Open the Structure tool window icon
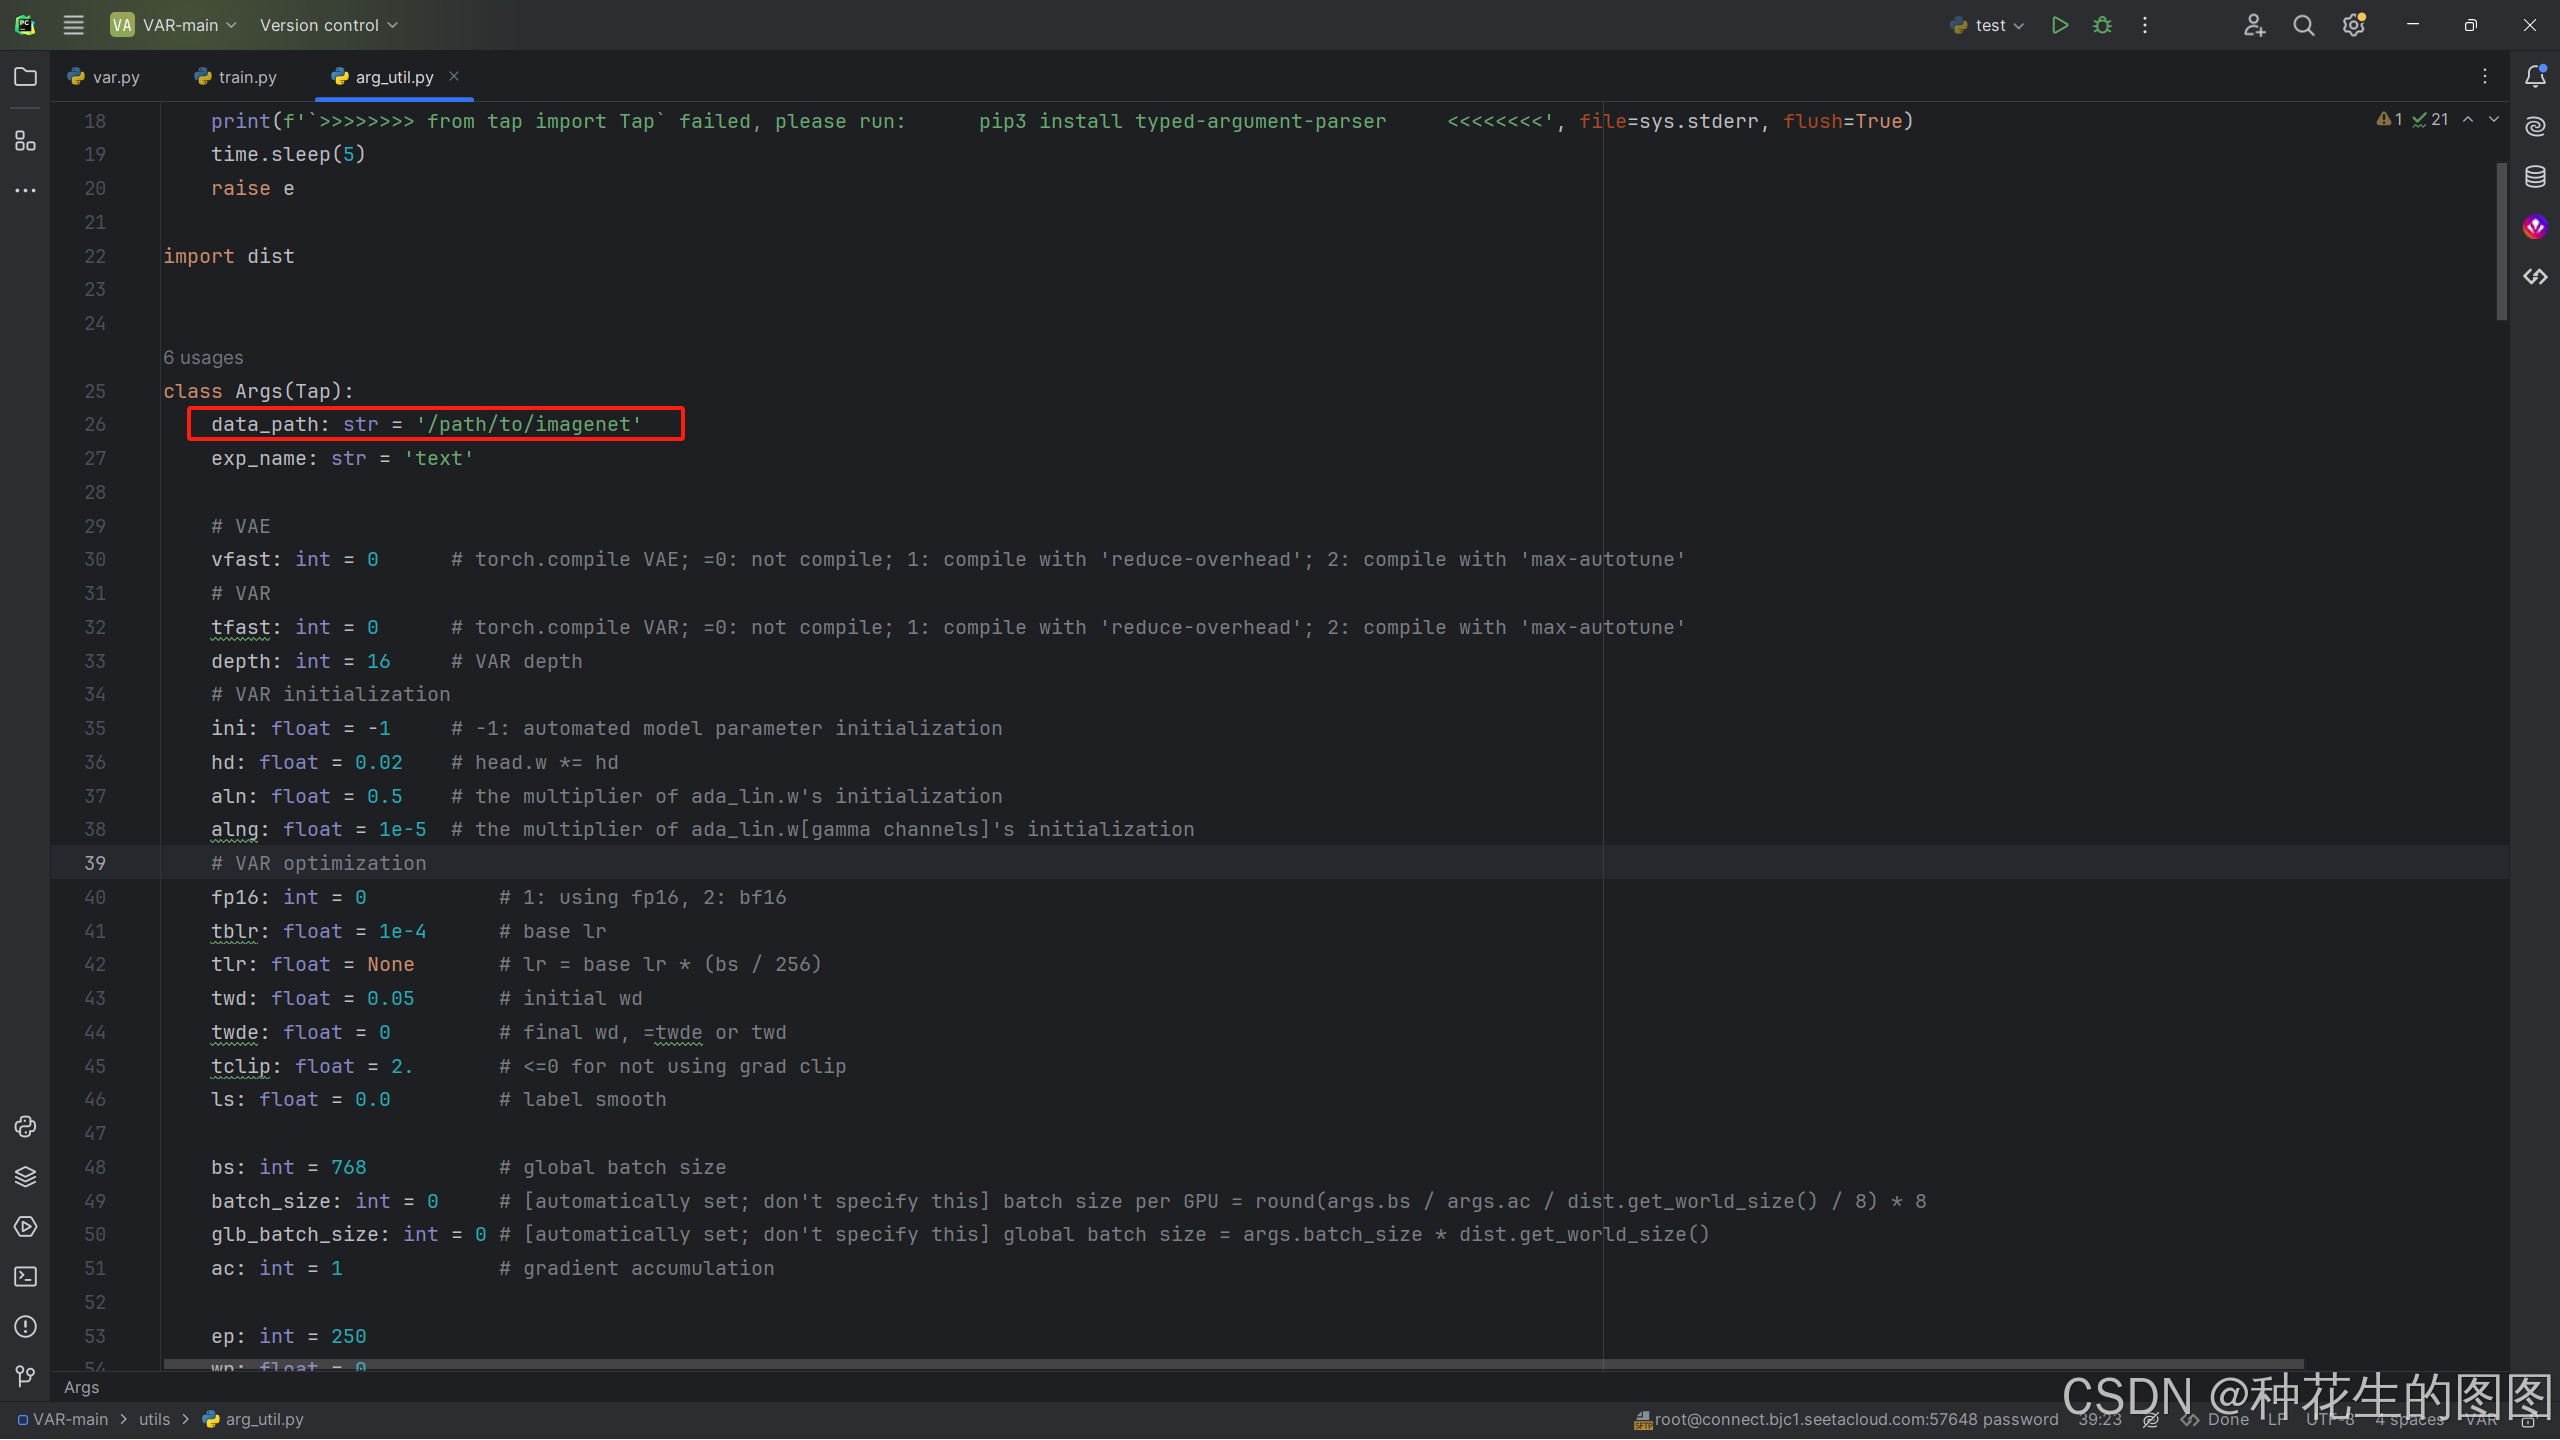Viewport: 2560px width, 1440px height. pyautogui.click(x=25, y=141)
